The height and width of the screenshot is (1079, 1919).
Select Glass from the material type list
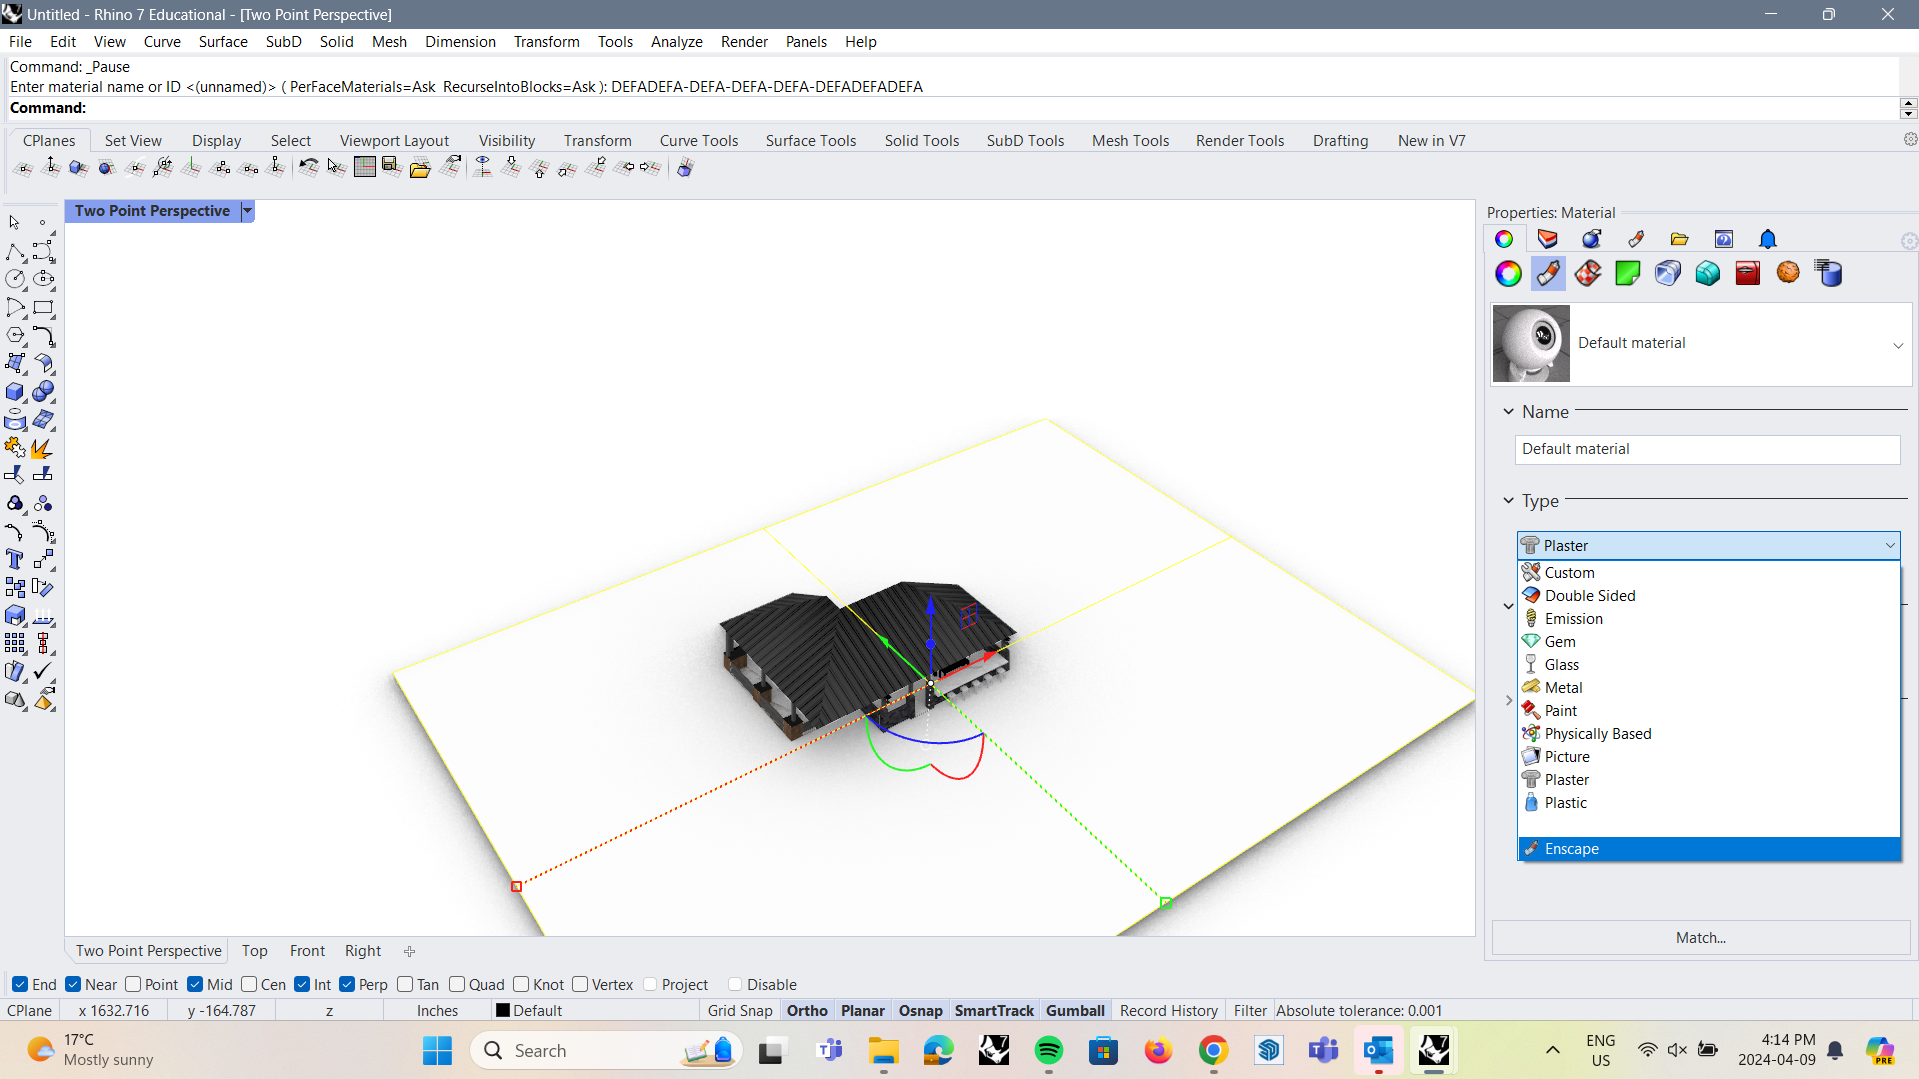point(1562,664)
